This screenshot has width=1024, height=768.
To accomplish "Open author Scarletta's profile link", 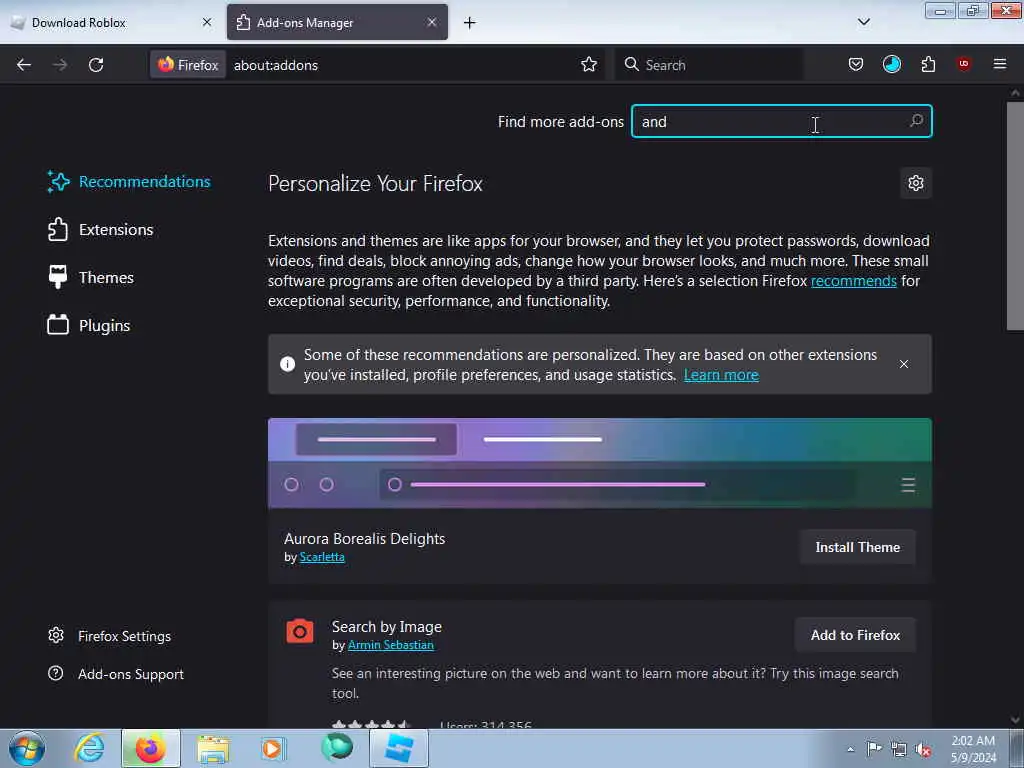I will (322, 557).
